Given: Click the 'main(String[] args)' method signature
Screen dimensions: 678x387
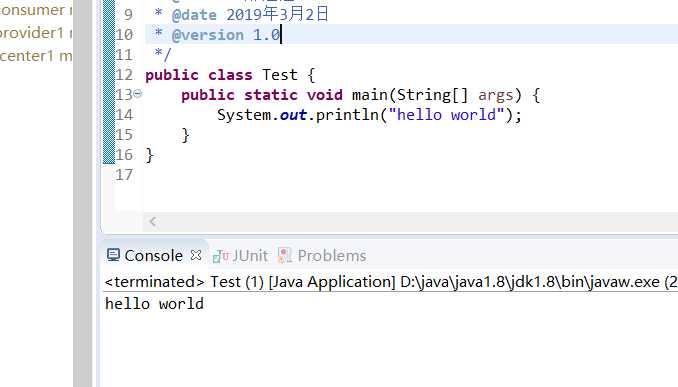Looking at the screenshot, I should 437,95.
